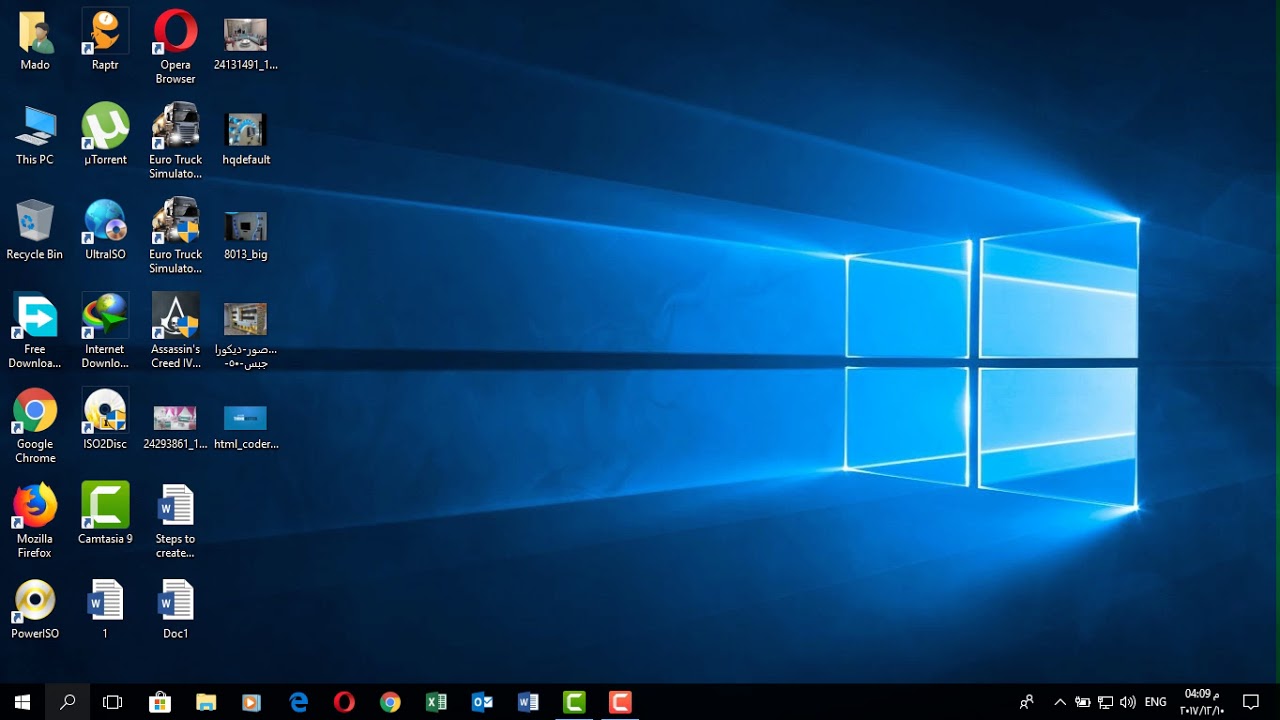
Task: Open the Action Center notifications
Action: coord(1250,702)
